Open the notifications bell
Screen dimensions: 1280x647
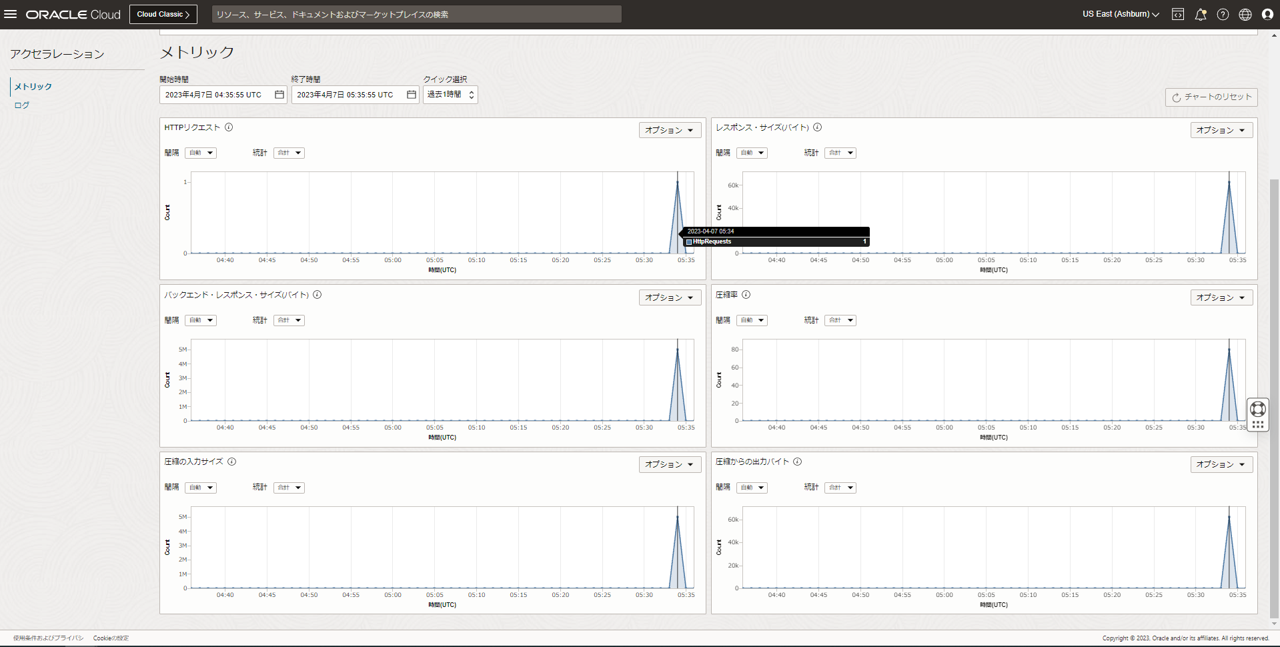coord(1200,14)
